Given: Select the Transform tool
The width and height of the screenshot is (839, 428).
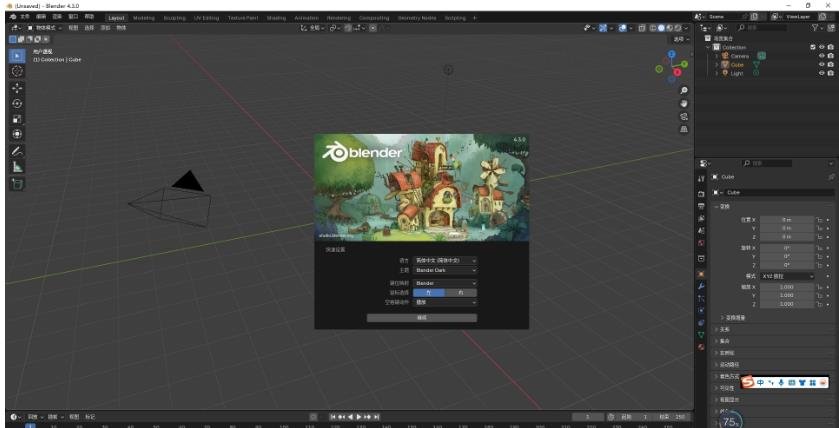Looking at the screenshot, I should click(x=17, y=134).
